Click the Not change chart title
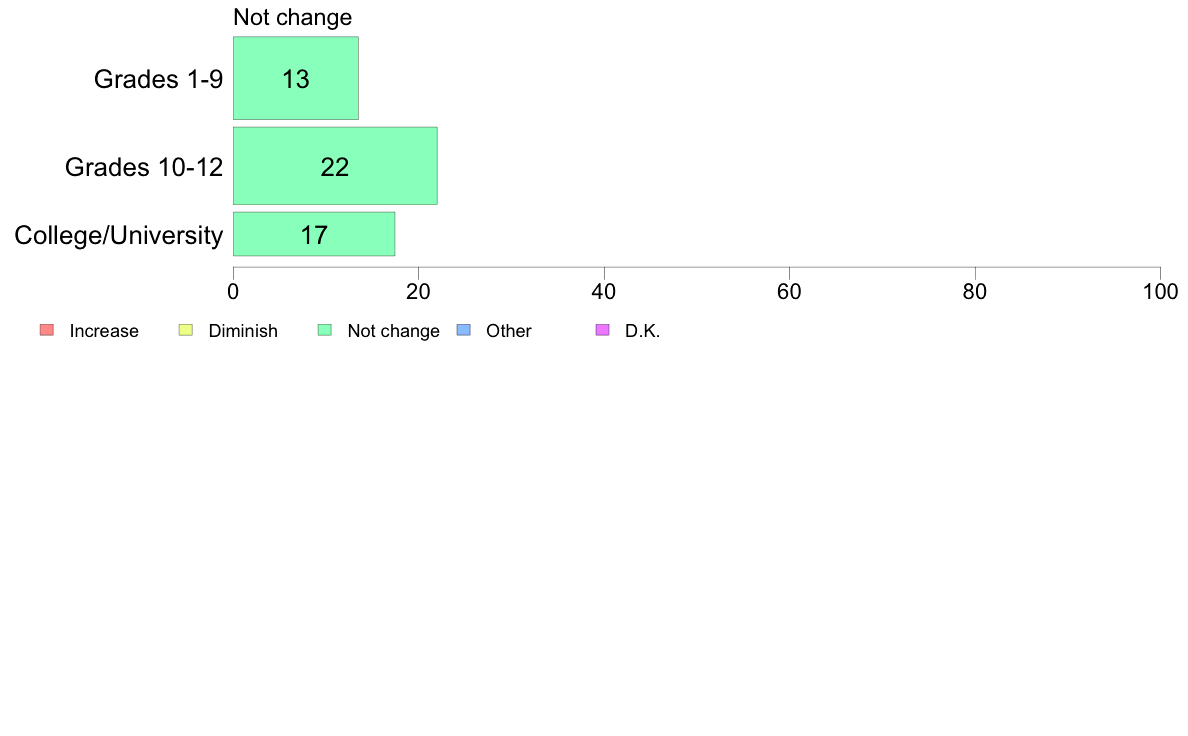Screen dimensions: 1188x736 point(292,17)
